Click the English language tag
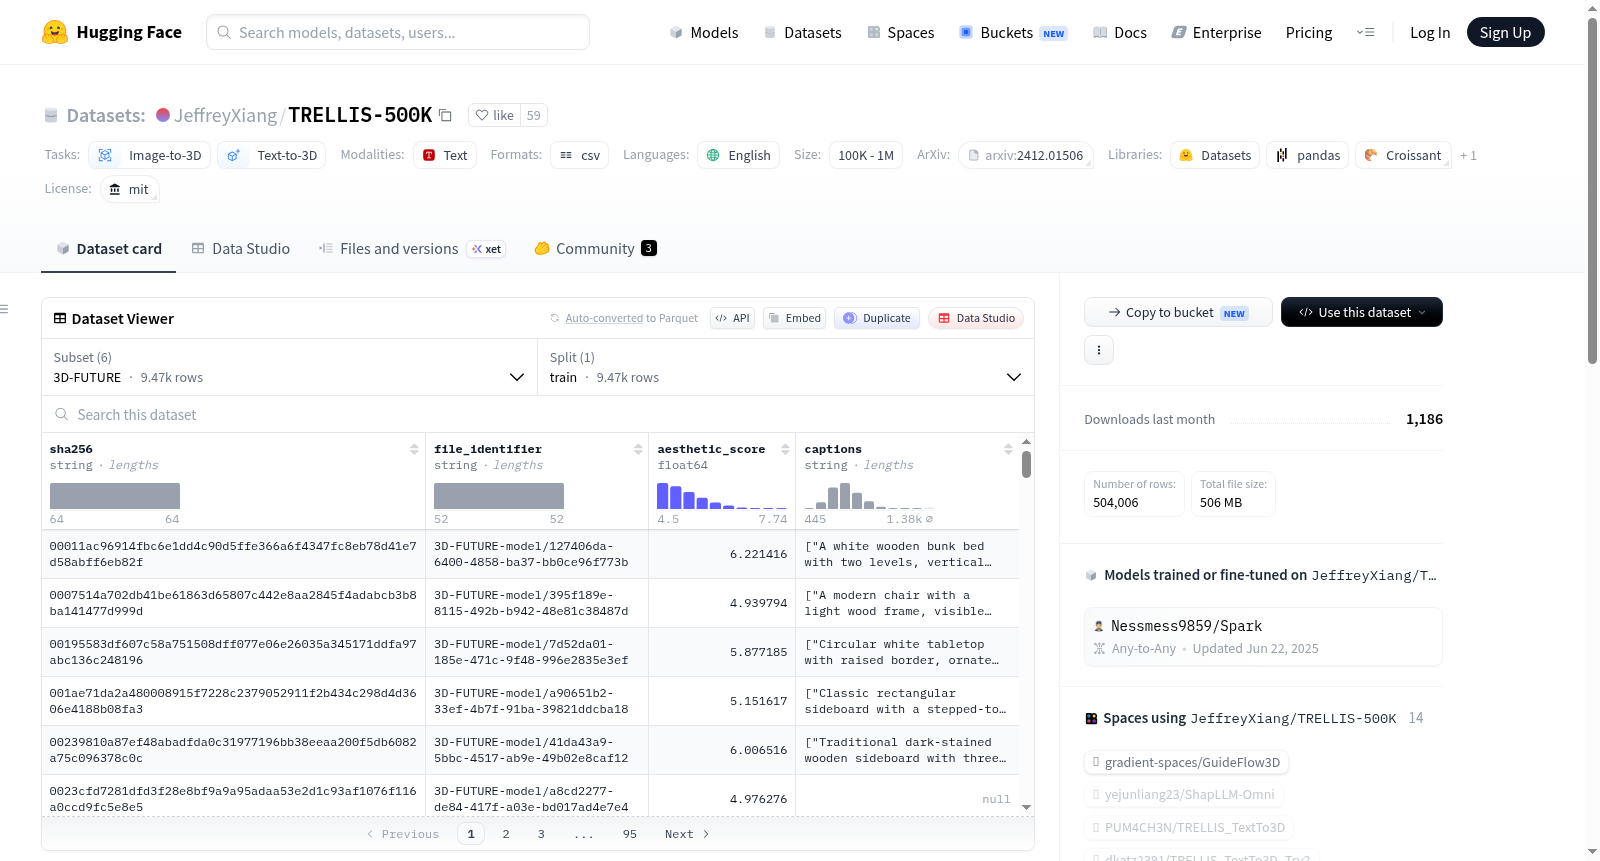1600x861 pixels. tap(739, 155)
